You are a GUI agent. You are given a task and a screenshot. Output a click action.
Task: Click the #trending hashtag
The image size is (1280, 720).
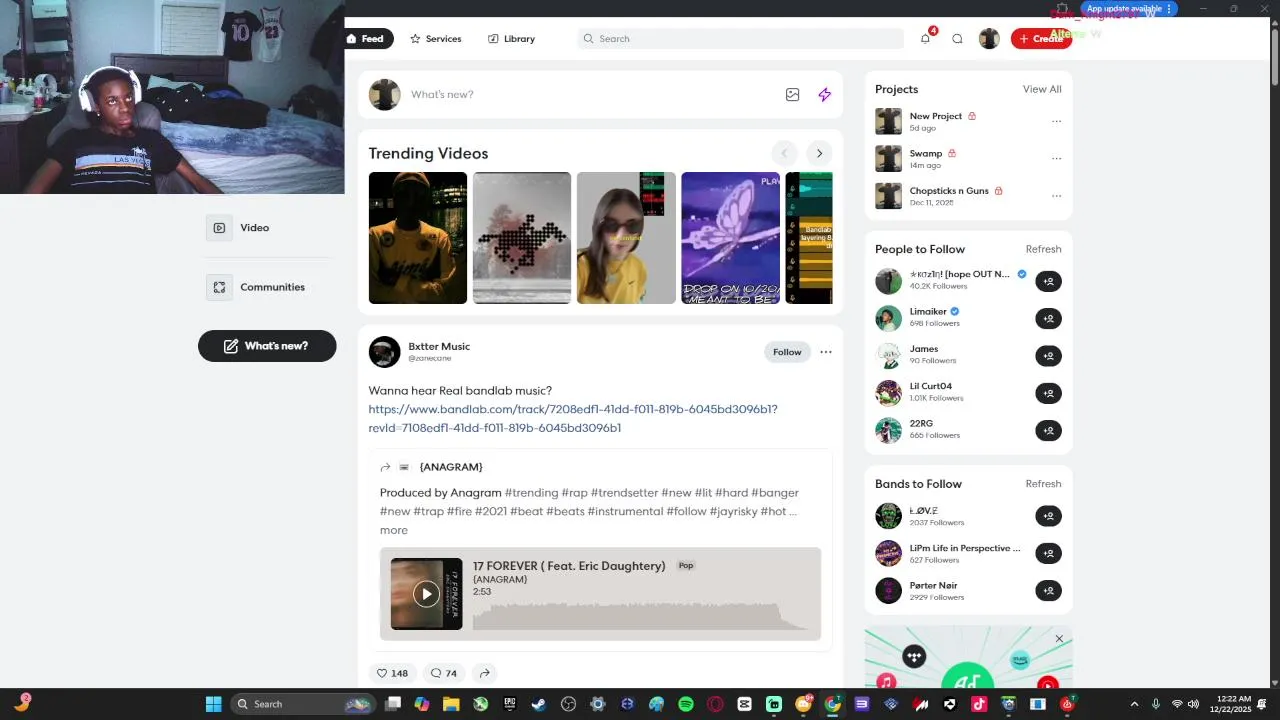[531, 493]
